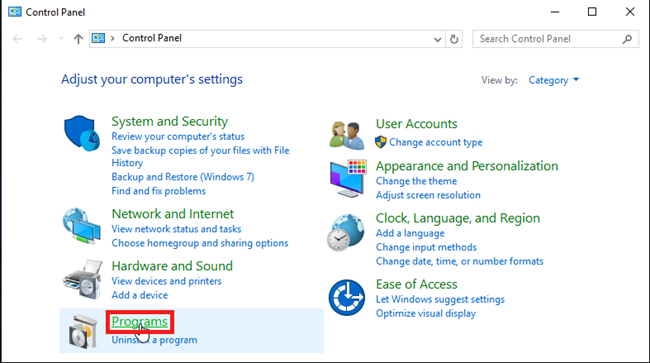Expand the address bar history dropdown
This screenshot has height=363, width=650.
pos(437,39)
